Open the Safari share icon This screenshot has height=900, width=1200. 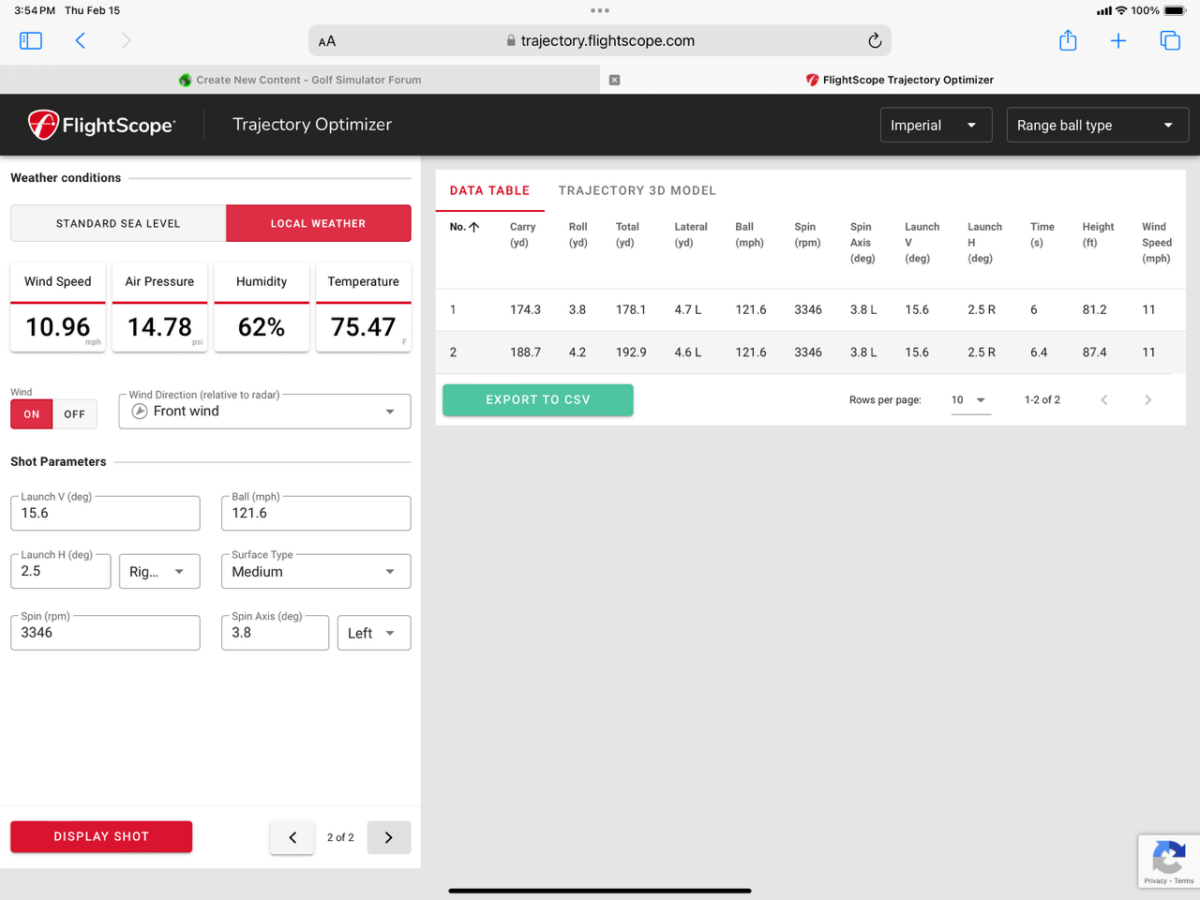pyautogui.click(x=1068, y=40)
